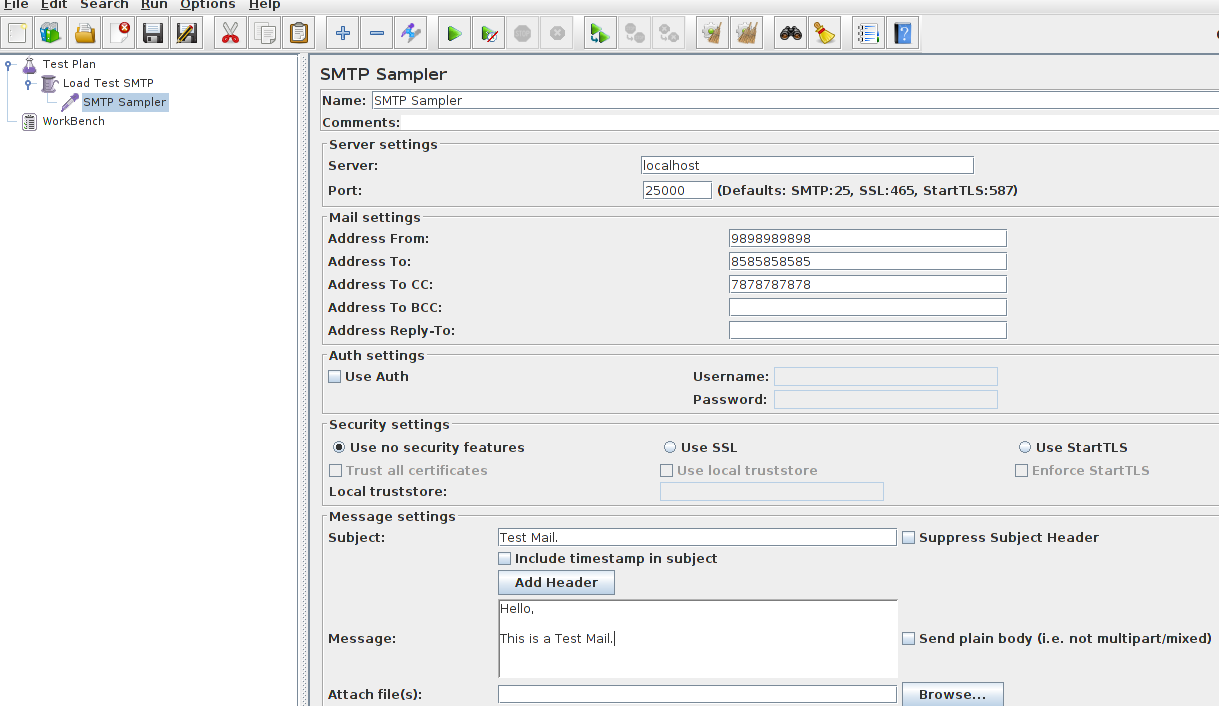
Task: Open the Options menu
Action: [x=208, y=5]
